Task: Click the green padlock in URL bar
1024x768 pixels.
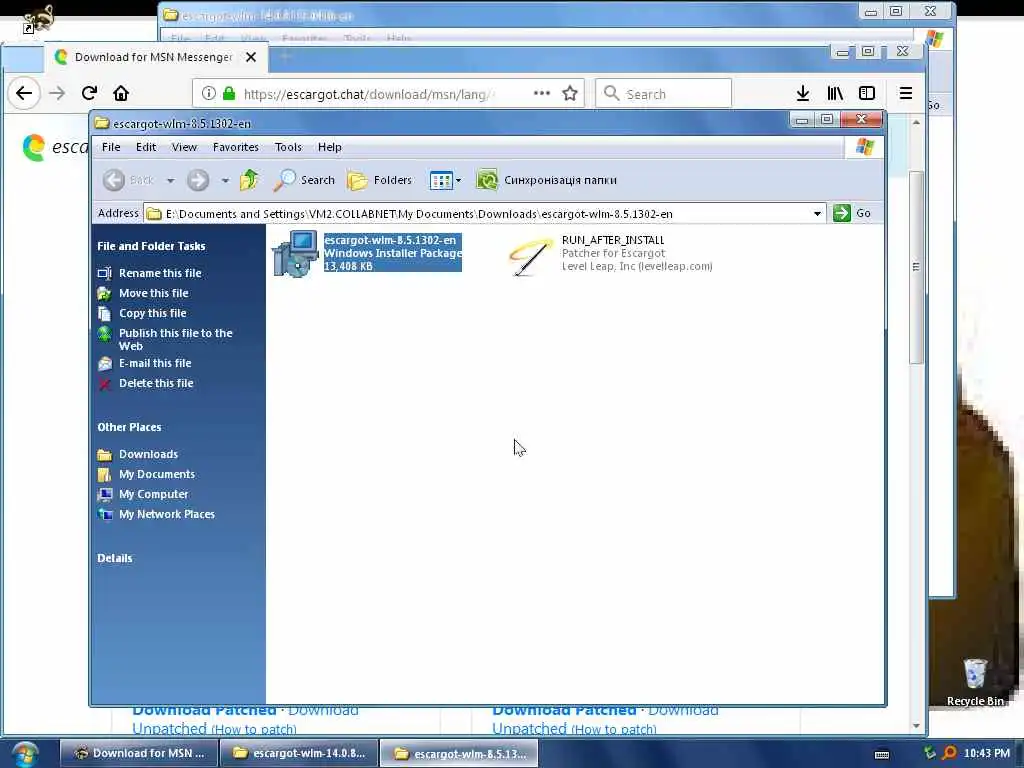Action: (x=229, y=93)
